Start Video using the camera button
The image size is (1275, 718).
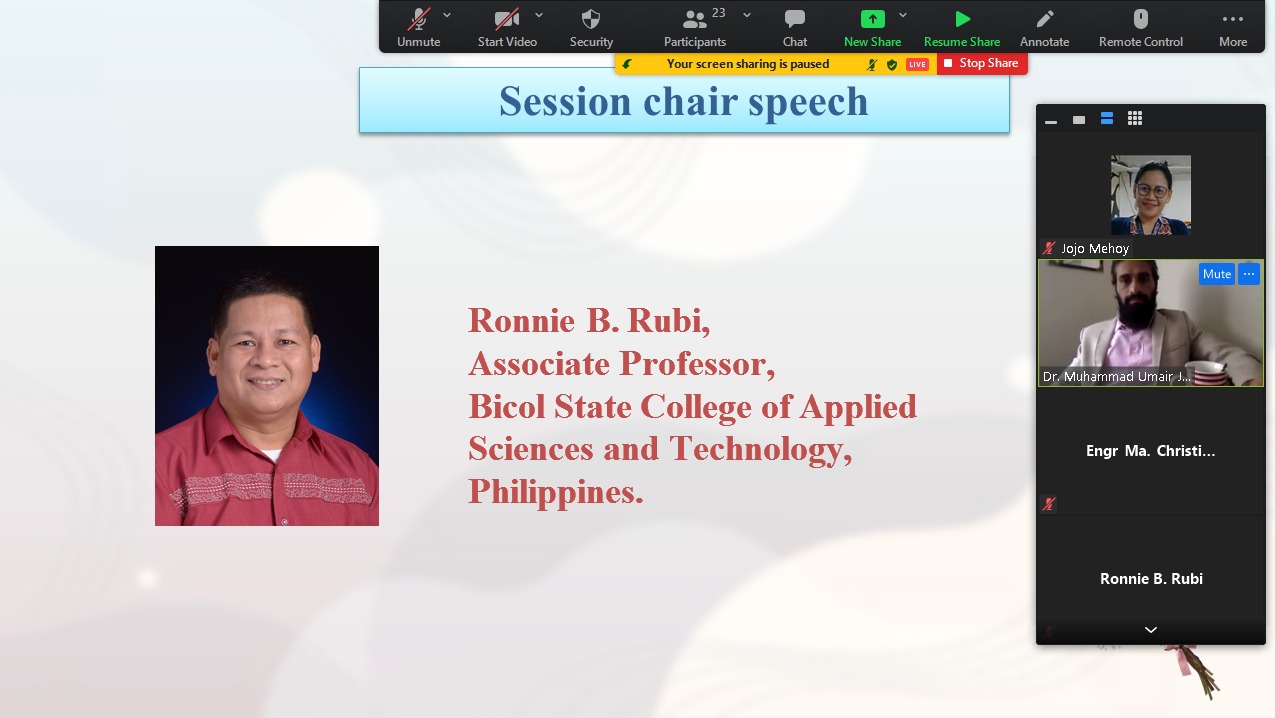click(x=507, y=28)
